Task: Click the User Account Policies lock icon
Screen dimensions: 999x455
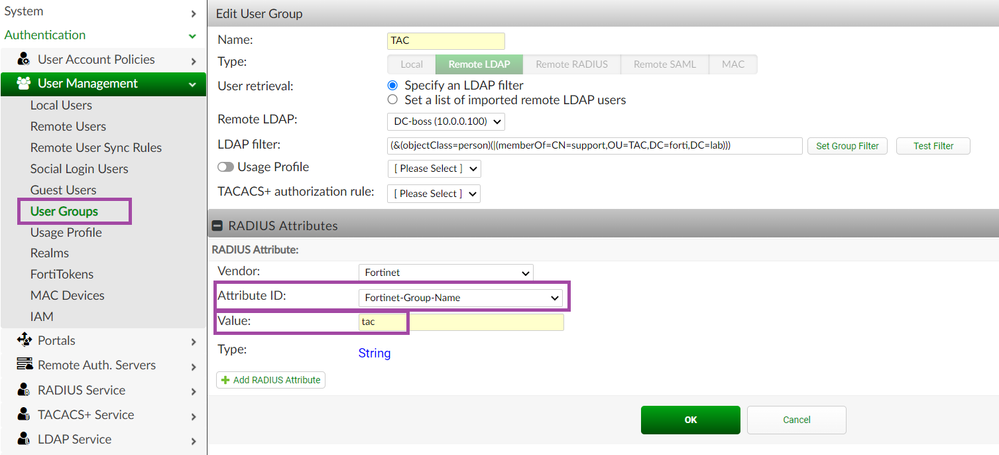Action: tap(24, 60)
